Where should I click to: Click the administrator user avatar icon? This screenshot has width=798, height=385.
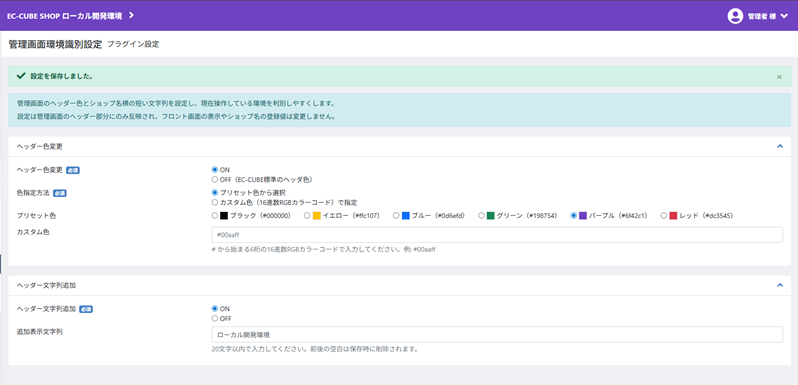pos(735,16)
